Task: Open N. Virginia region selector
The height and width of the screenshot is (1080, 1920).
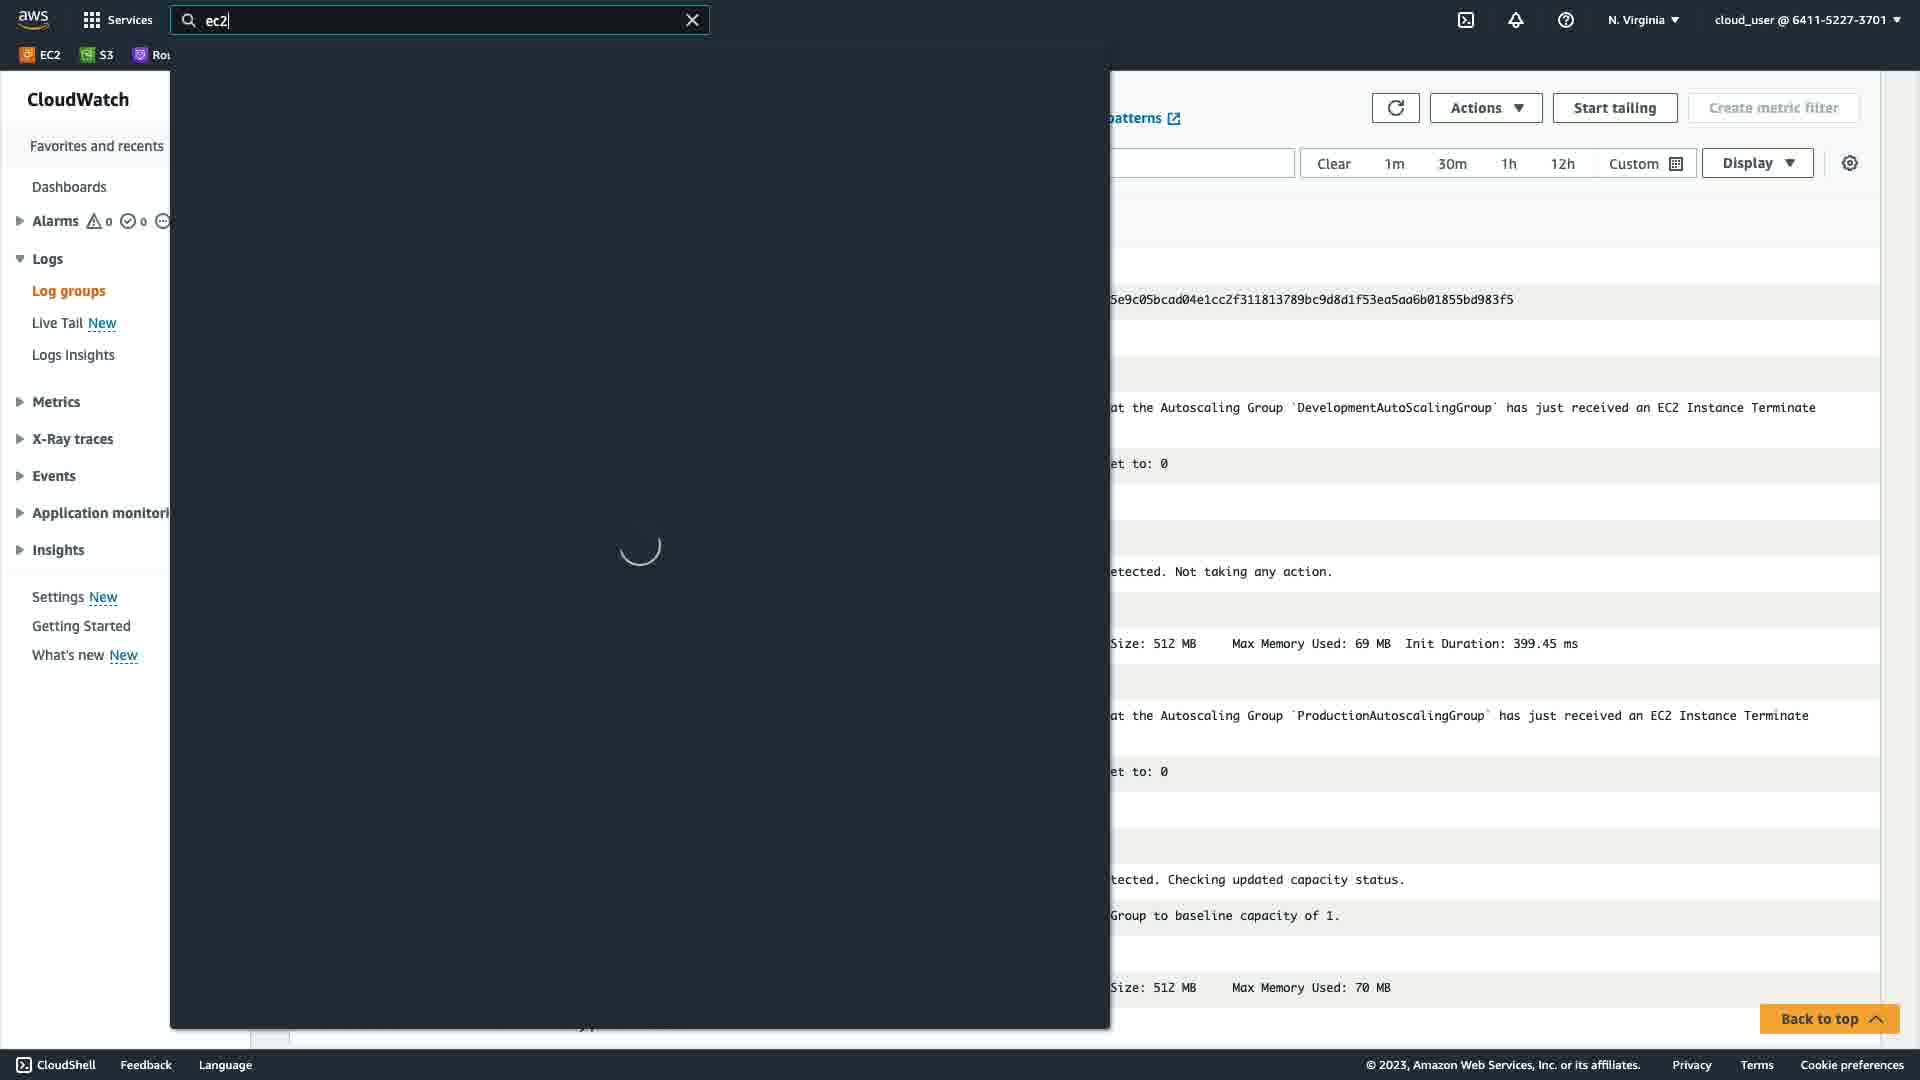Action: tap(1643, 20)
